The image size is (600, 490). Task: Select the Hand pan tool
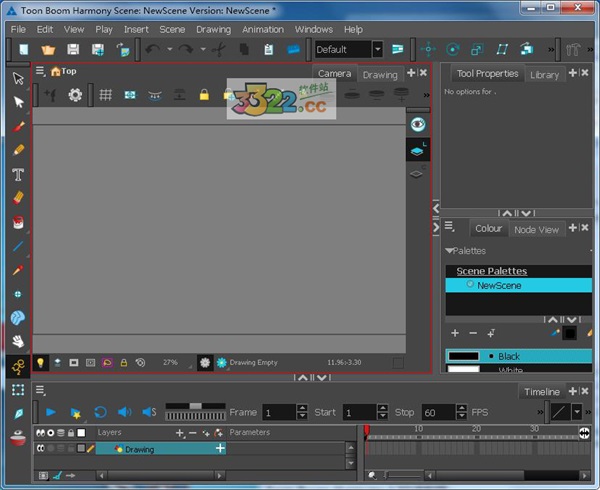[18, 342]
